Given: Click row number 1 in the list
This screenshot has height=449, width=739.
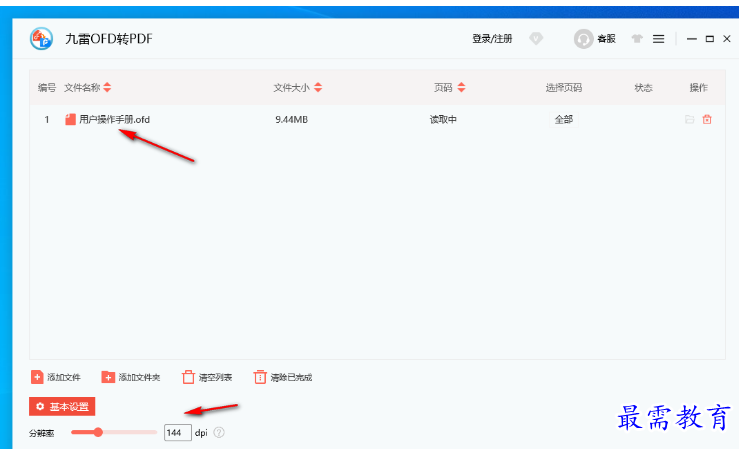Looking at the screenshot, I should click(47, 120).
